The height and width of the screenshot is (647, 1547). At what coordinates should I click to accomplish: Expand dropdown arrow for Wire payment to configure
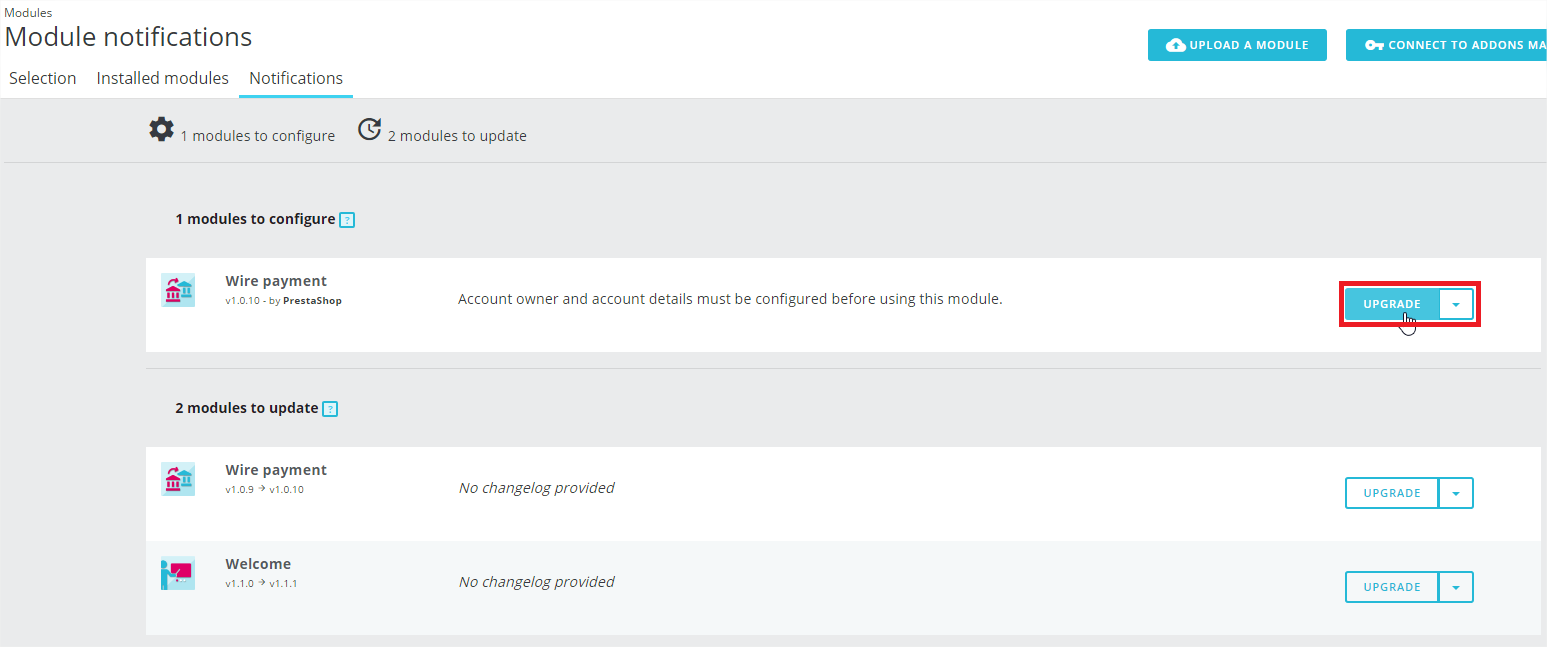[1456, 304]
